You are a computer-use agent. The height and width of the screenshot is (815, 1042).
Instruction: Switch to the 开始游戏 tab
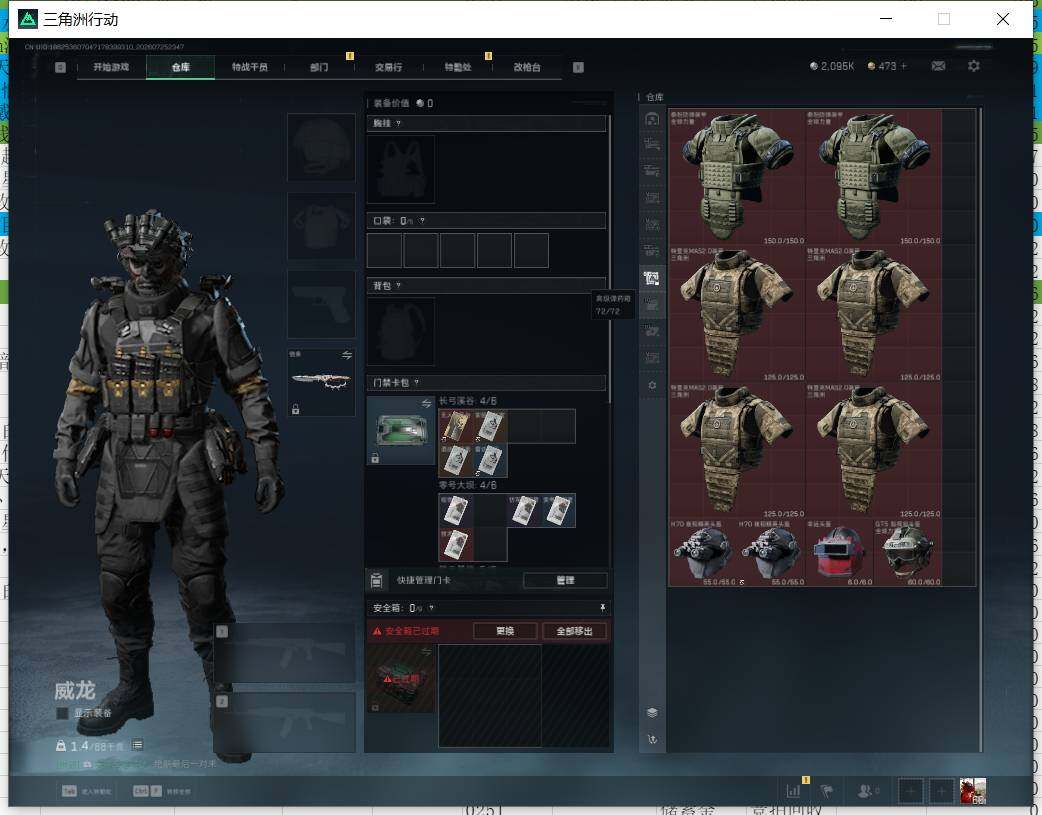[111, 67]
